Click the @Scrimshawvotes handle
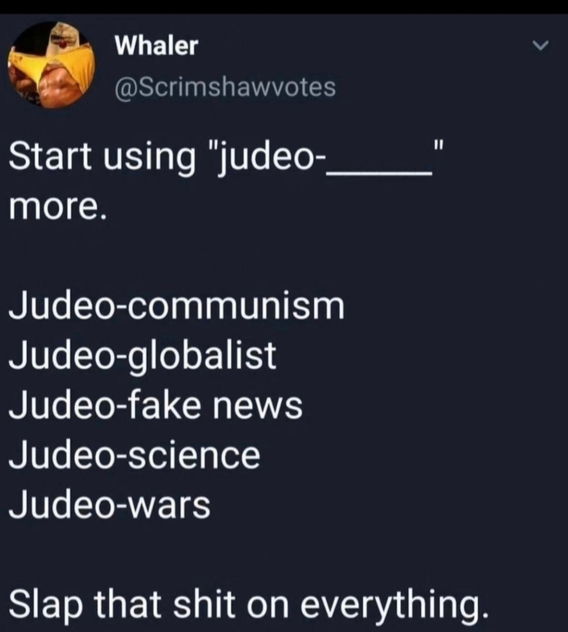This screenshot has width=568, height=632. click(225, 87)
